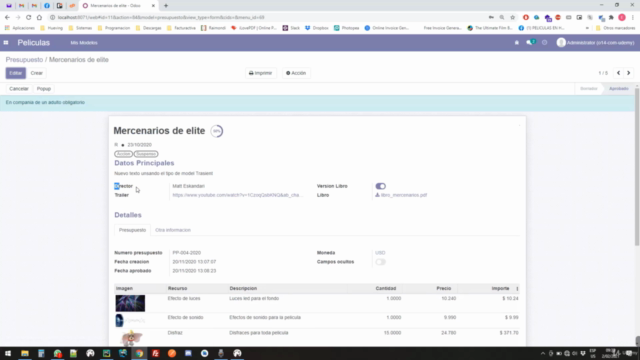Open the Mis Modelos menu
The width and height of the screenshot is (640, 360).
pyautogui.click(x=84, y=43)
